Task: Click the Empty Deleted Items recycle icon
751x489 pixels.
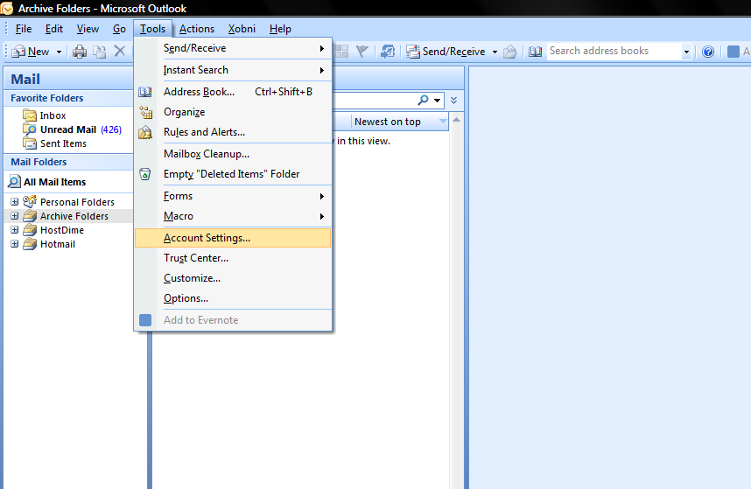Action: (145, 174)
